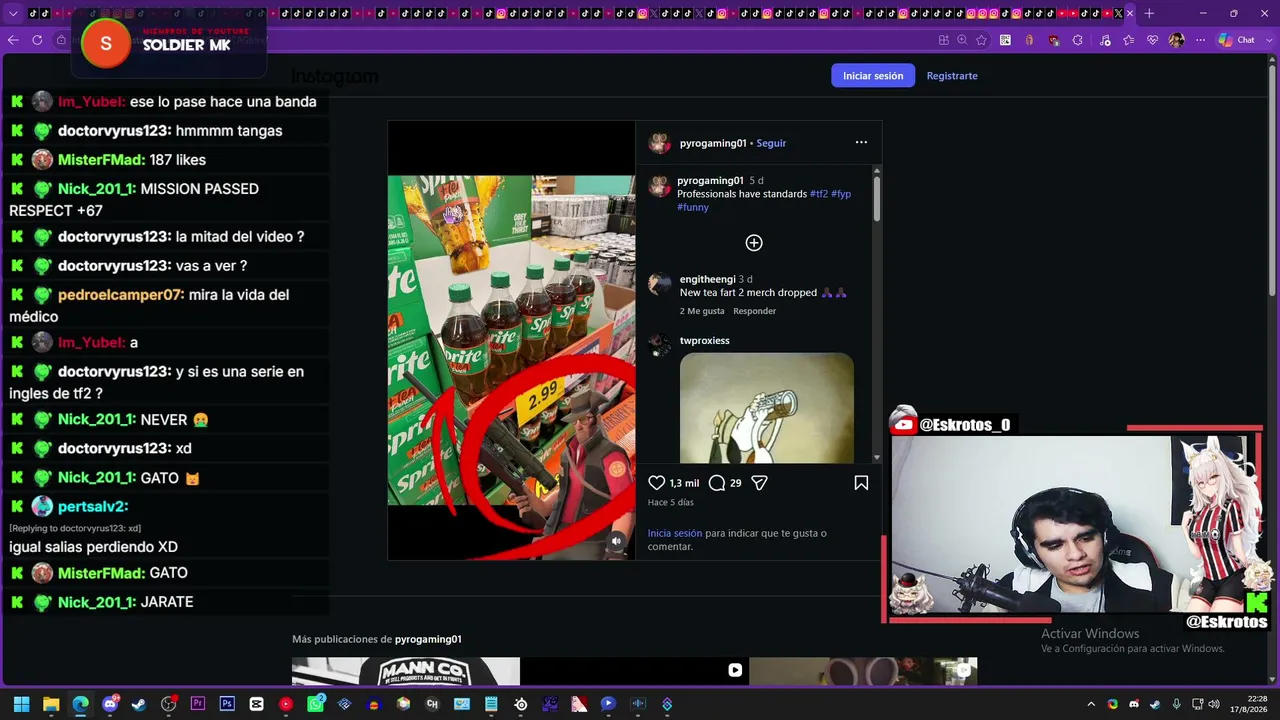Like the pyrogaming01 post with the heart icon

pyautogui.click(x=657, y=483)
